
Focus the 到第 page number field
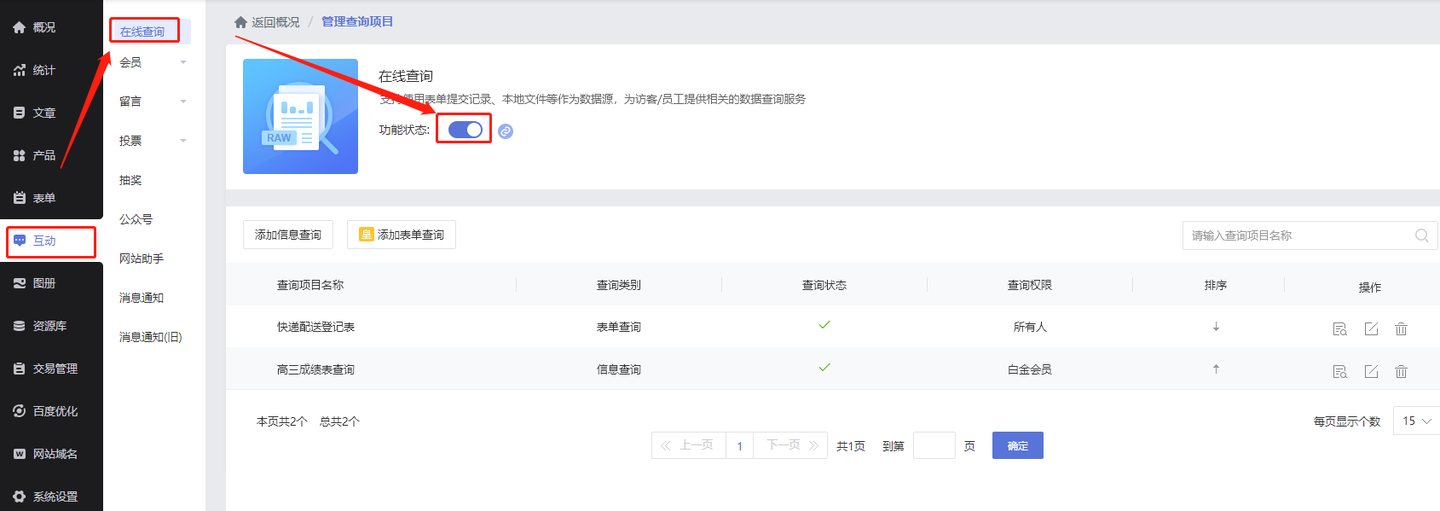[934, 446]
